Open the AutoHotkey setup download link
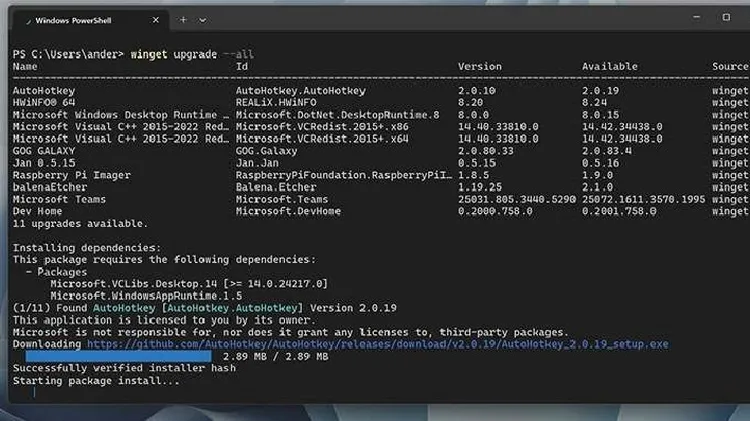The image size is (750, 421). [x=377, y=344]
